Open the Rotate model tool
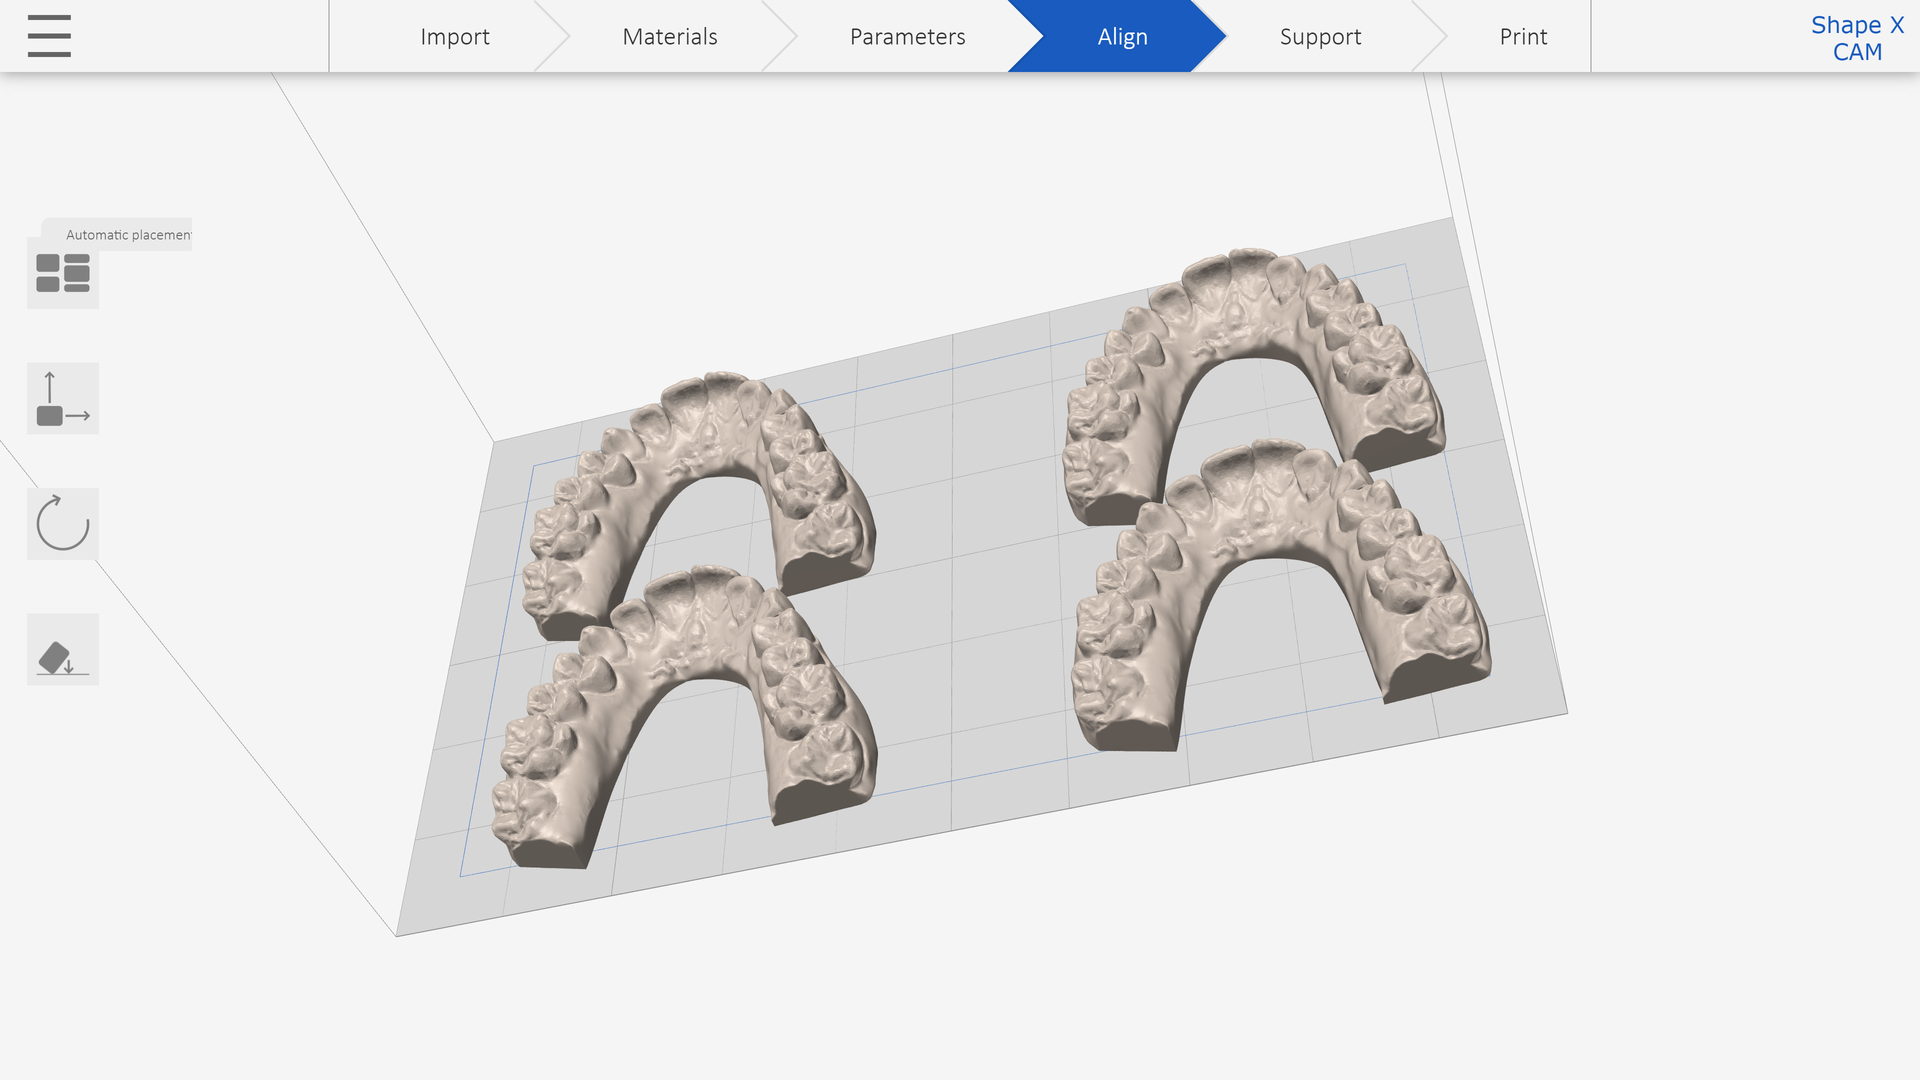Image resolution: width=1920 pixels, height=1080 pixels. click(x=62, y=523)
